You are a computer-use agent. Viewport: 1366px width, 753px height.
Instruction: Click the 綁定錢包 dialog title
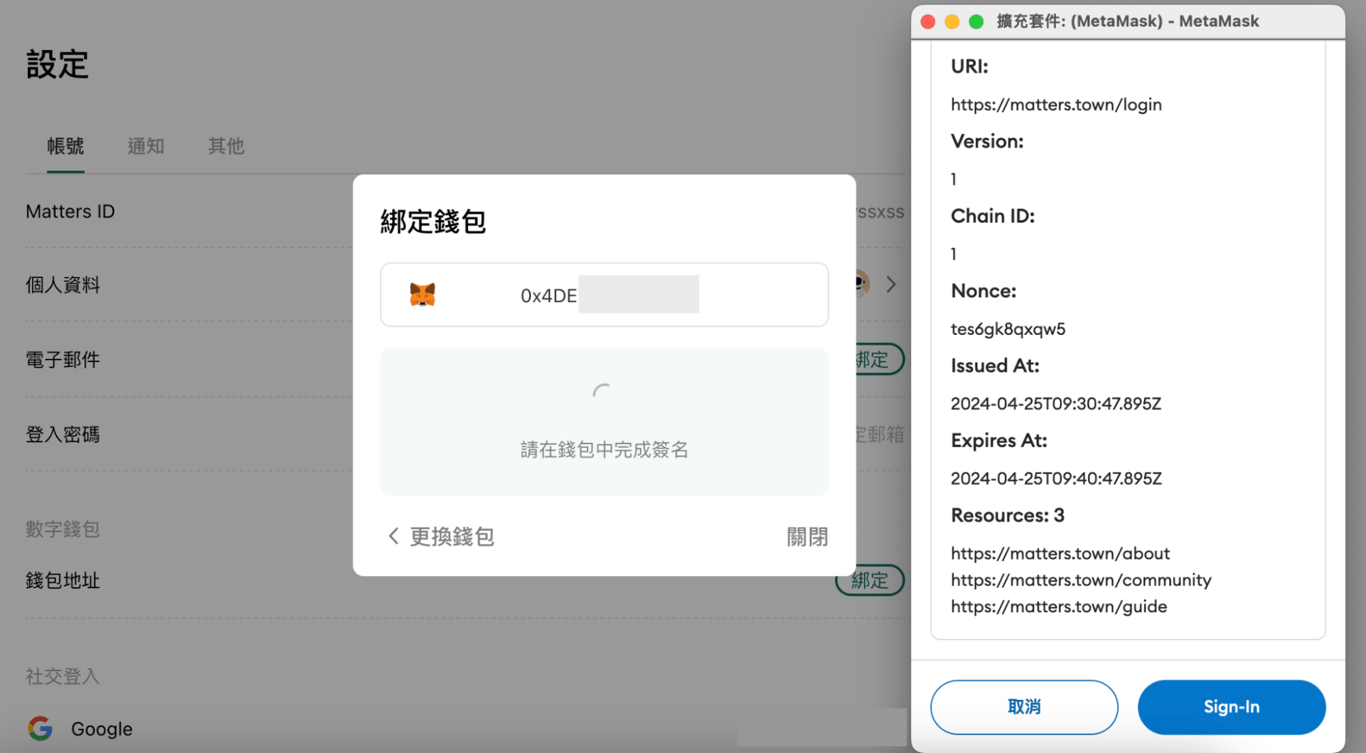tap(433, 221)
